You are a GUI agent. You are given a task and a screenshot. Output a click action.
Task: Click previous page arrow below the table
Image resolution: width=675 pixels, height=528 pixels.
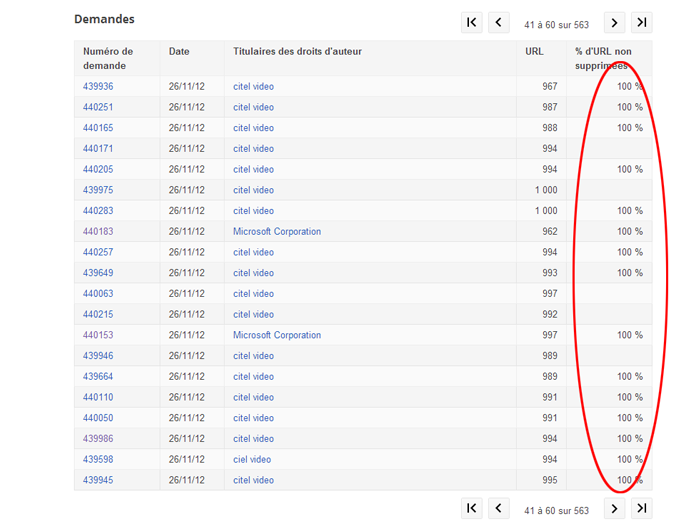pyautogui.click(x=499, y=509)
